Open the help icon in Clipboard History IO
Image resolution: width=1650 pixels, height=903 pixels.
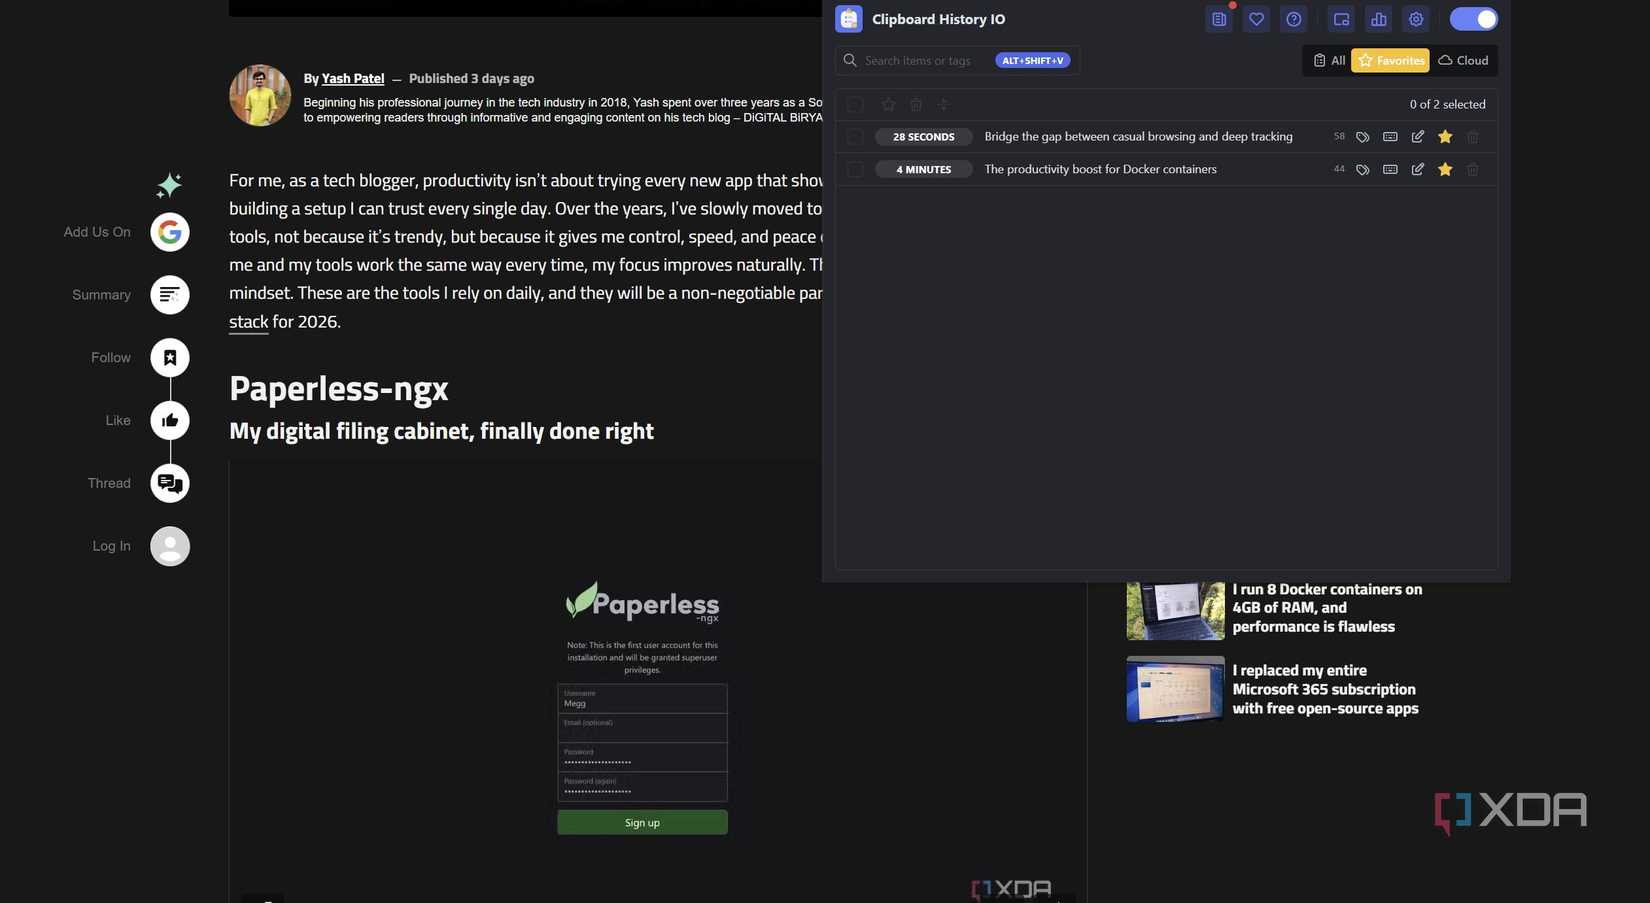coord(1293,19)
